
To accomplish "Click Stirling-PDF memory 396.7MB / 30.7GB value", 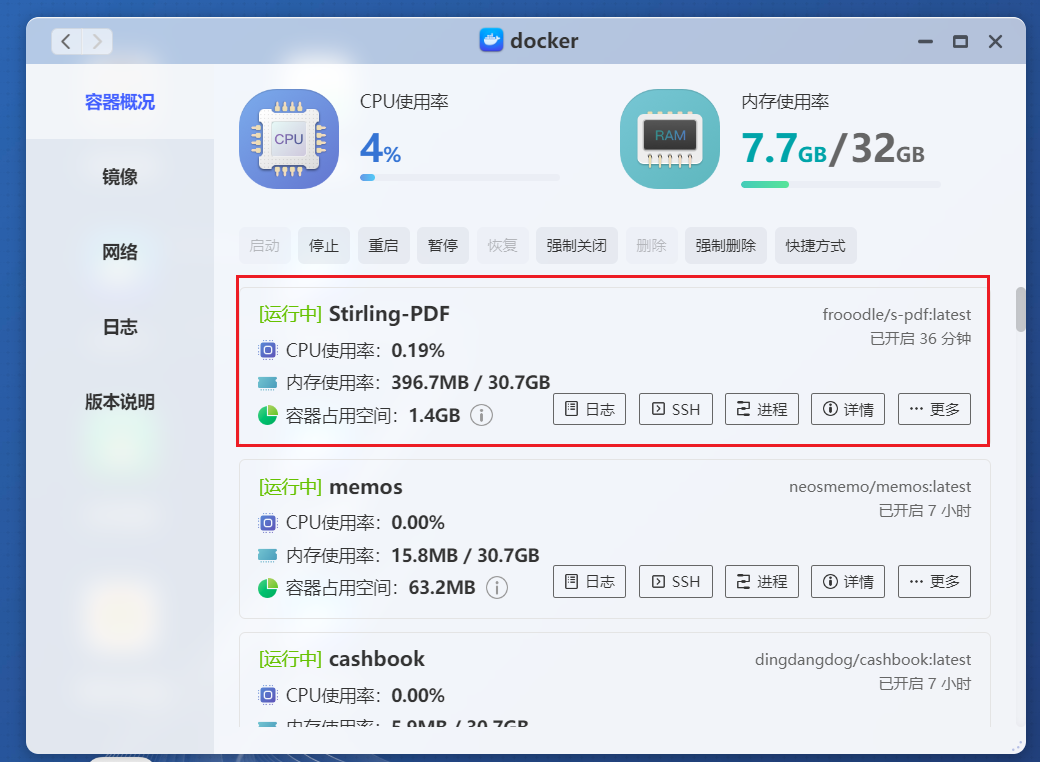I will pyautogui.click(x=471, y=383).
